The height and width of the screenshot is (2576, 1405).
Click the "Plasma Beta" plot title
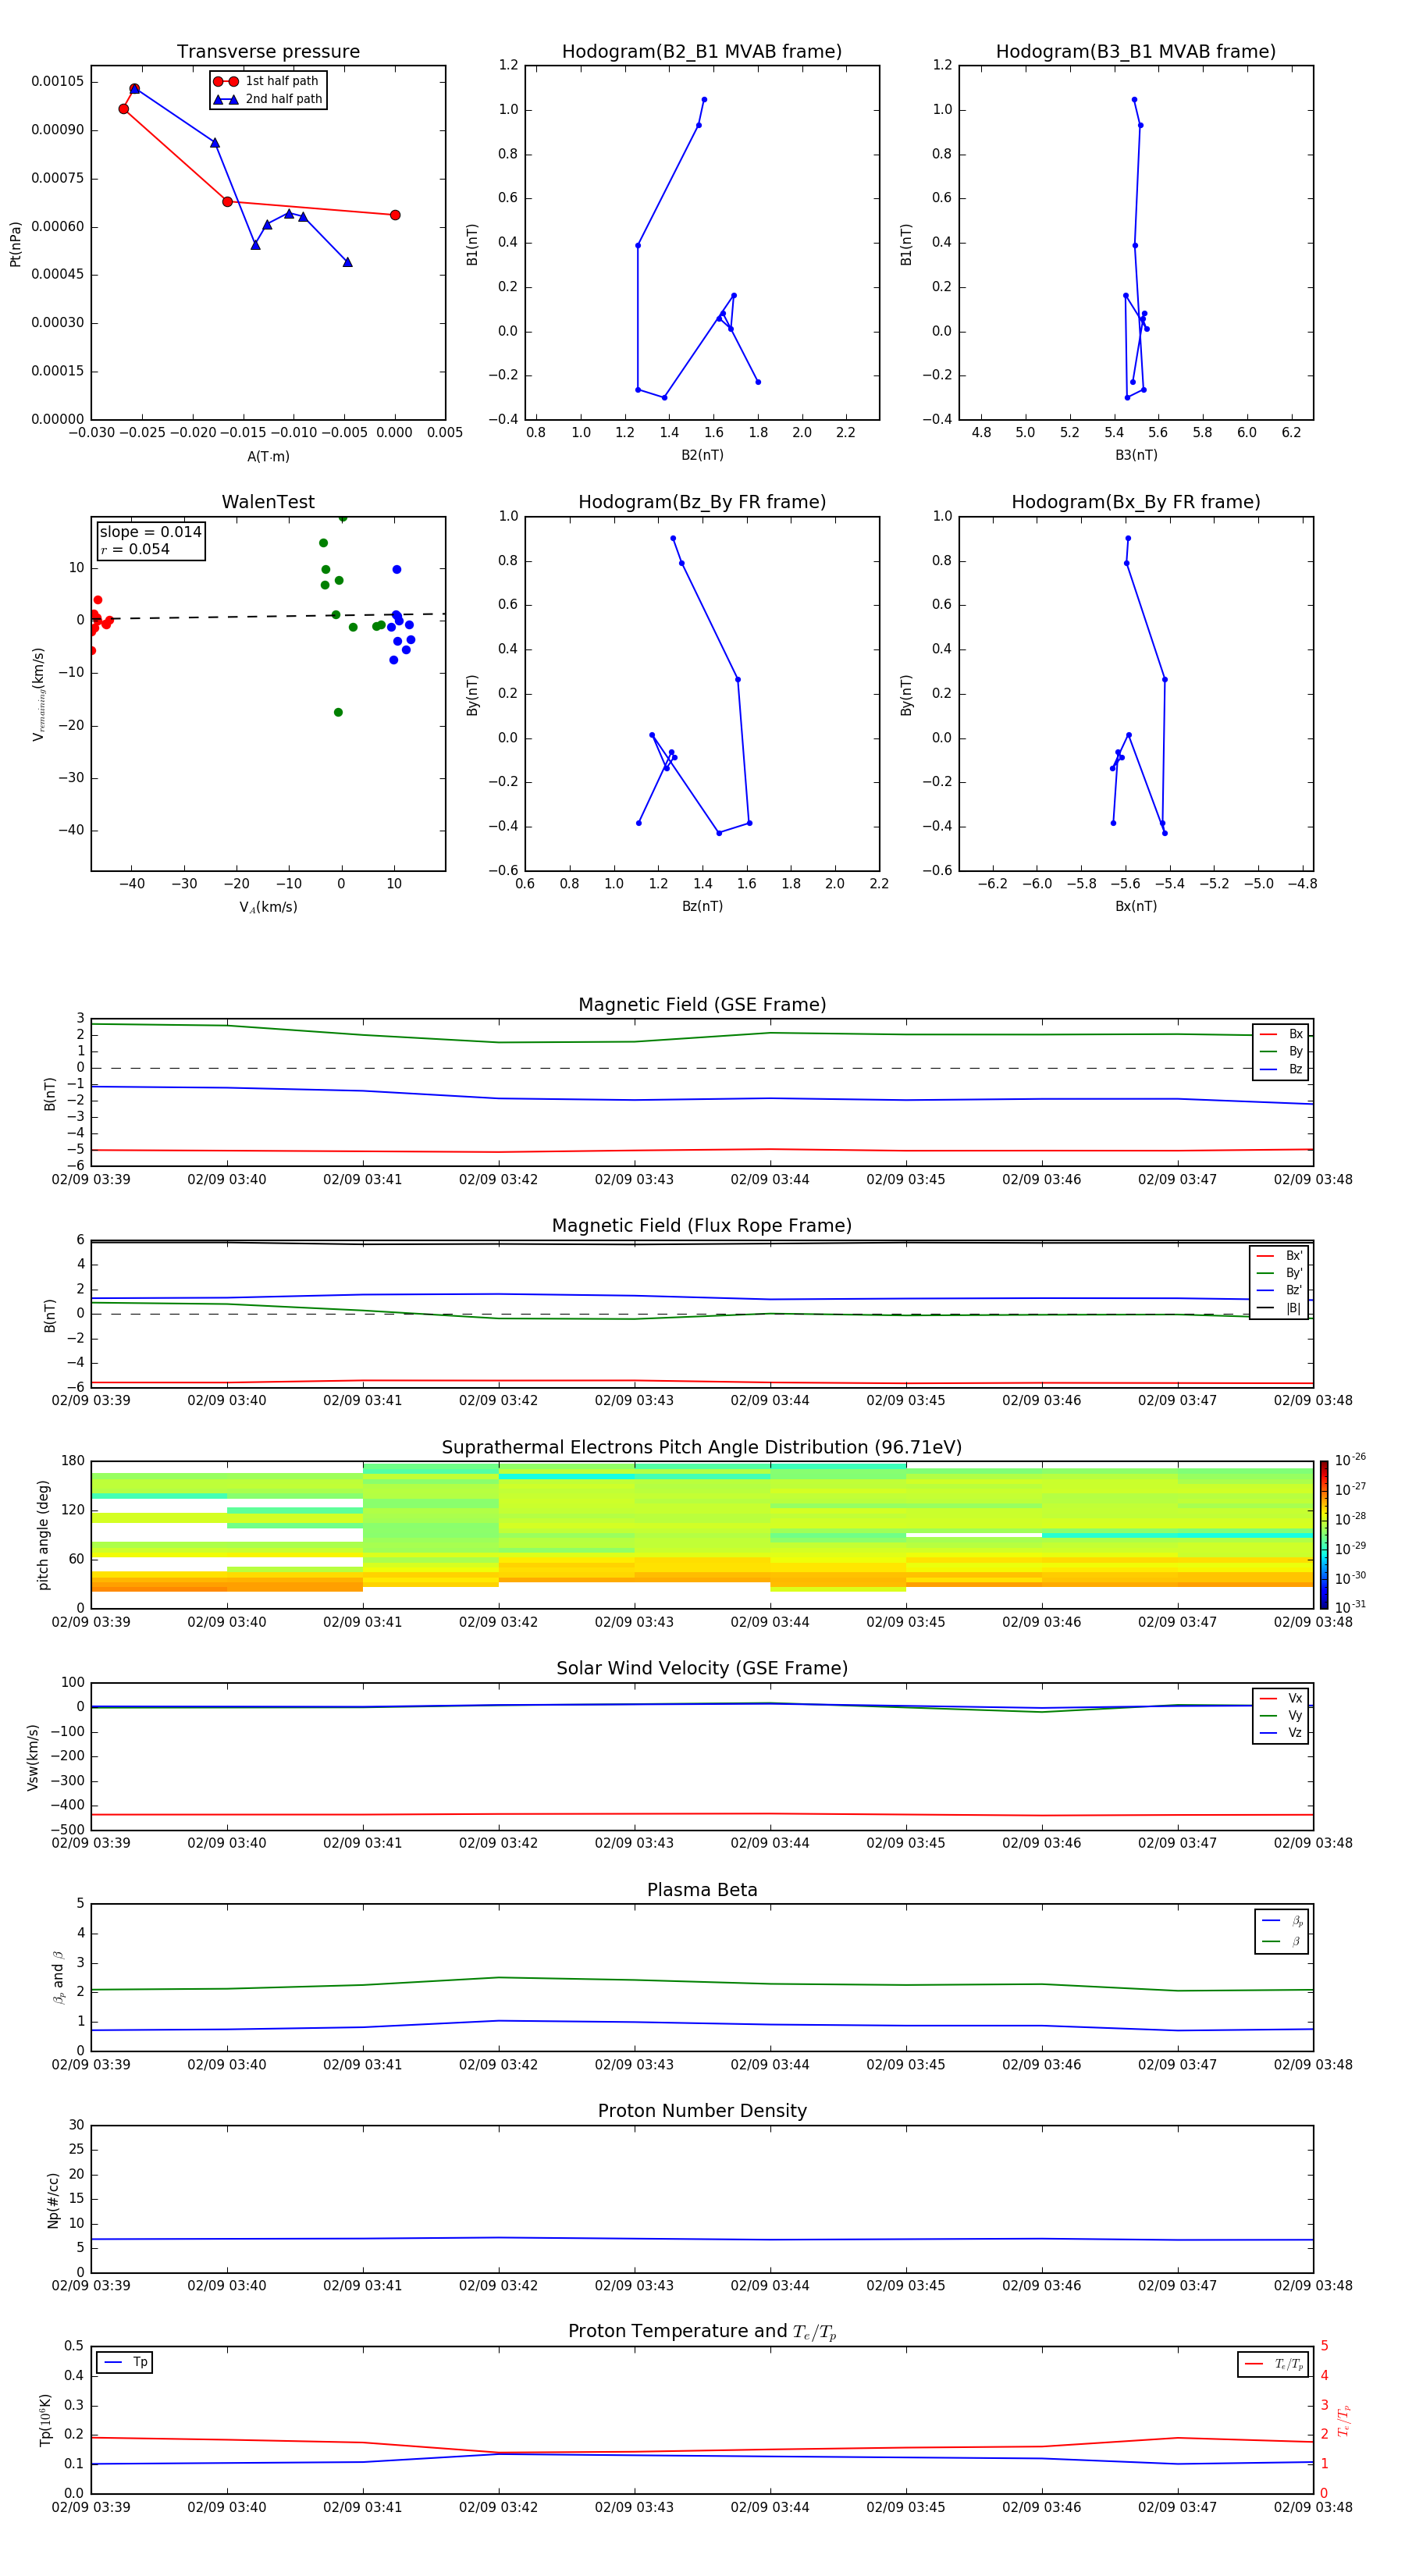(702, 1891)
